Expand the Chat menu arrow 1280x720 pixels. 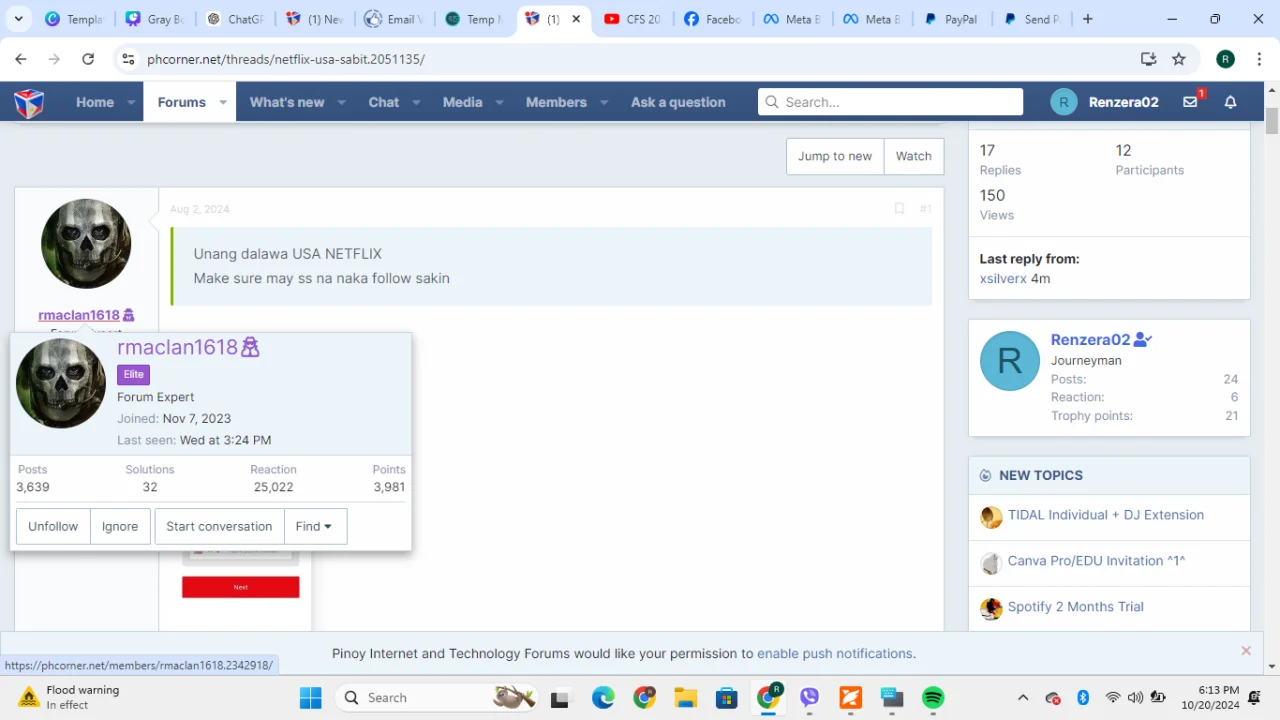416,102
